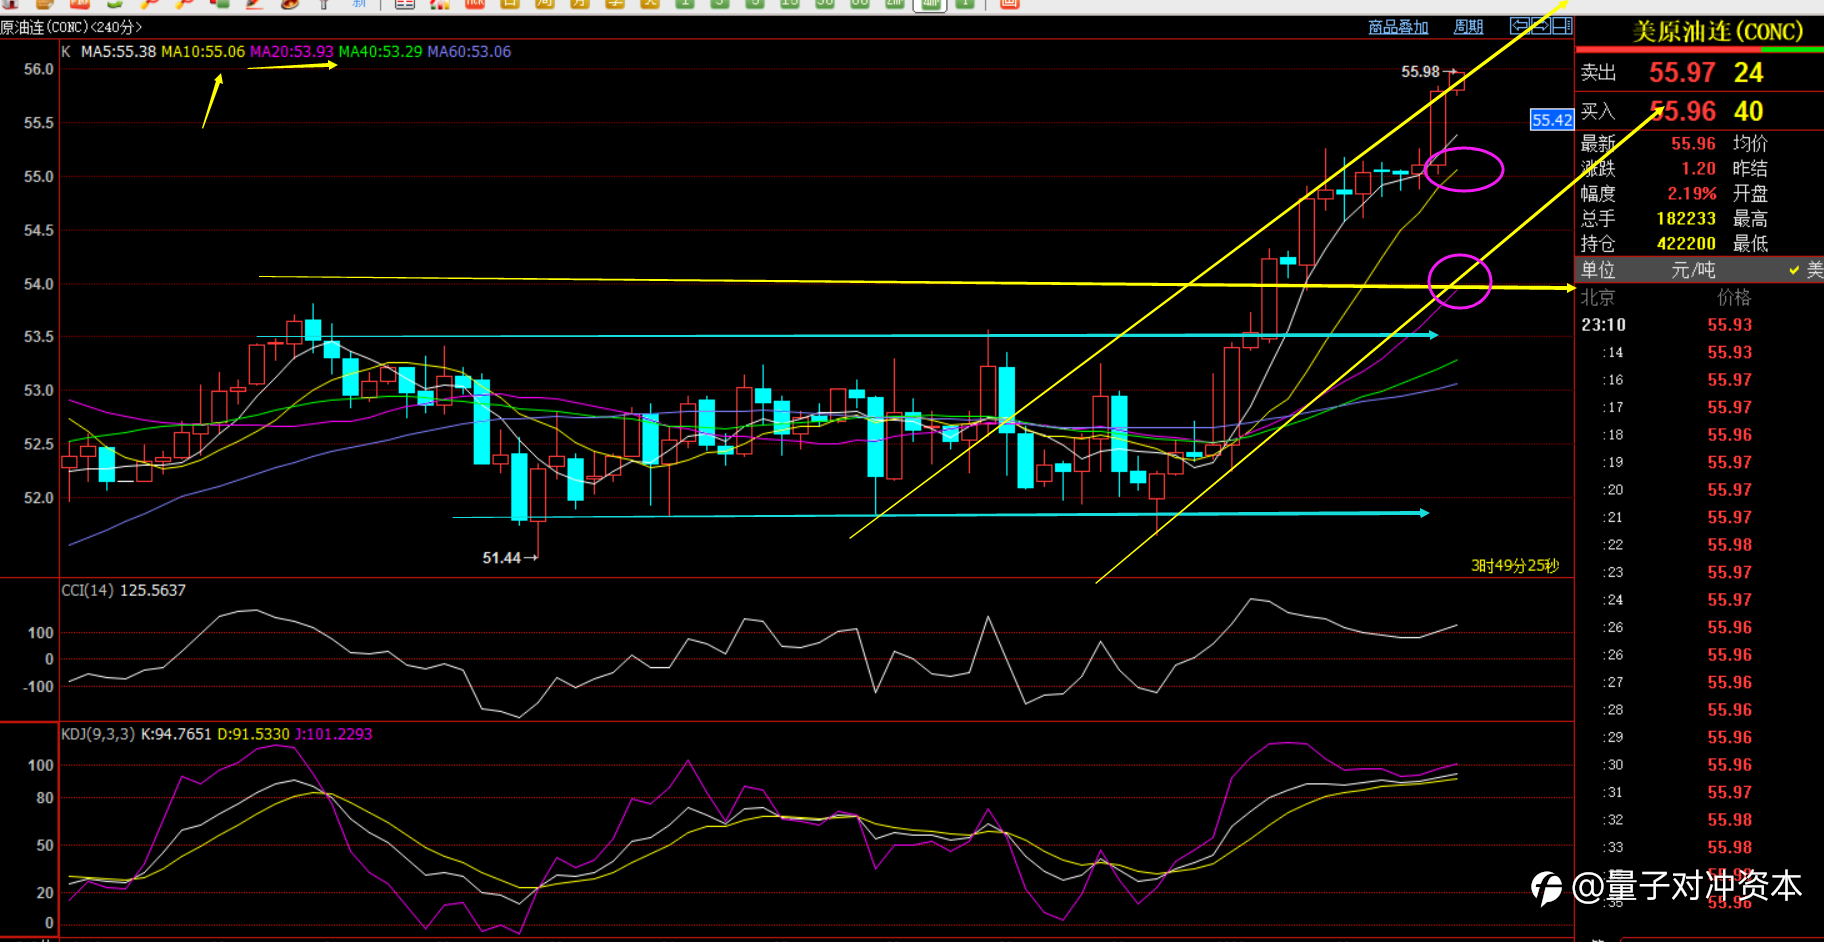Viewport: 1824px width, 942px height.
Task: Click the blue 55.42 price axis tag
Action: pos(1552,120)
